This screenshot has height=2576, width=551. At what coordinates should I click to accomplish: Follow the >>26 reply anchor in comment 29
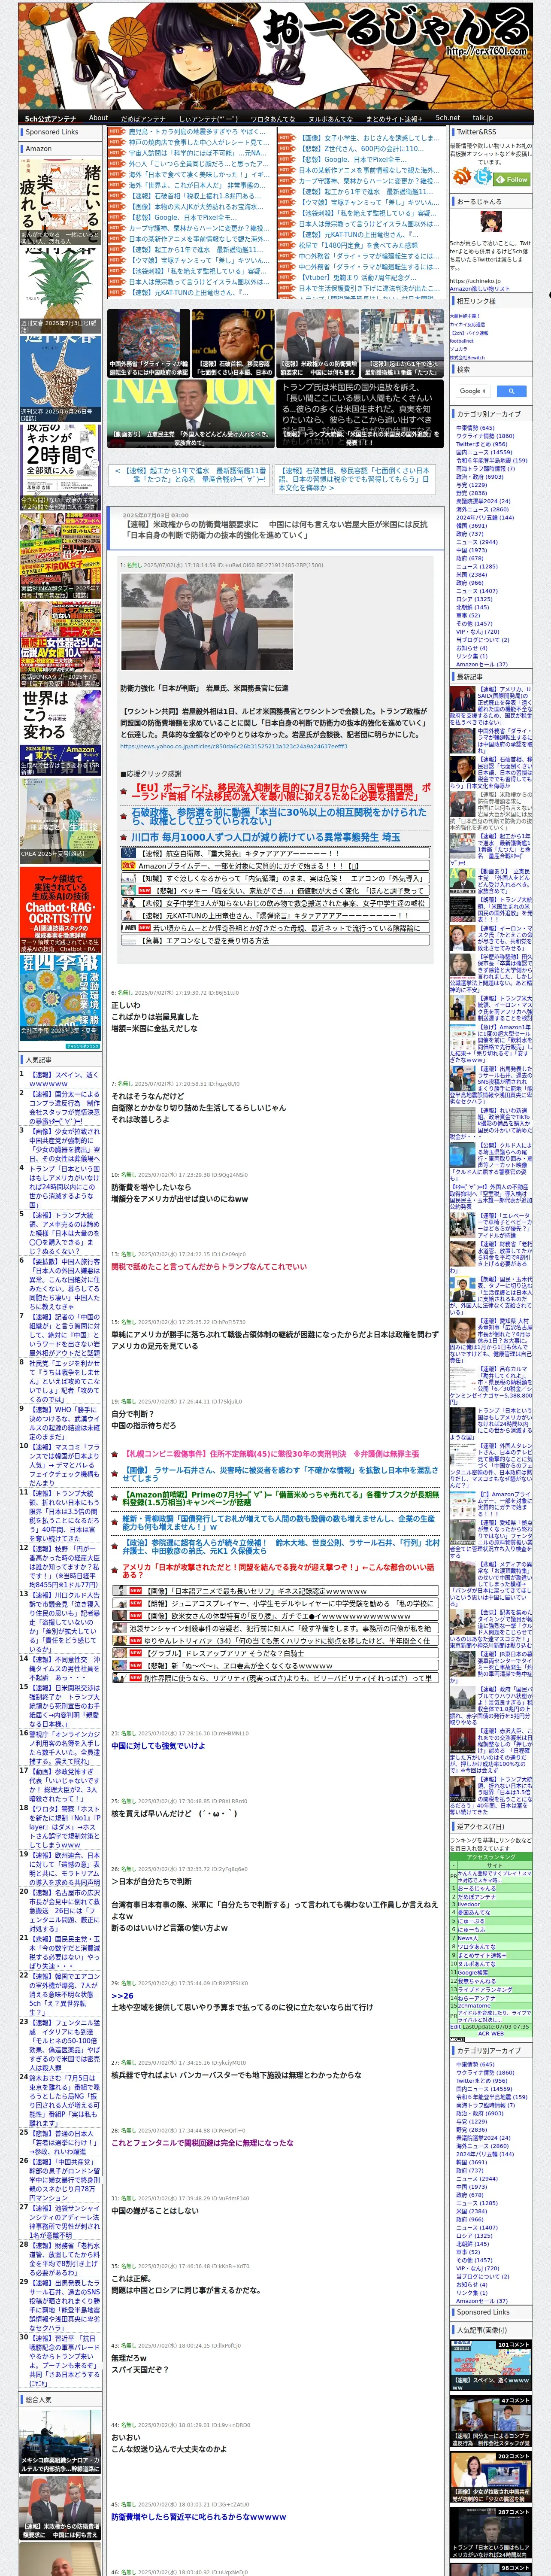(121, 1996)
